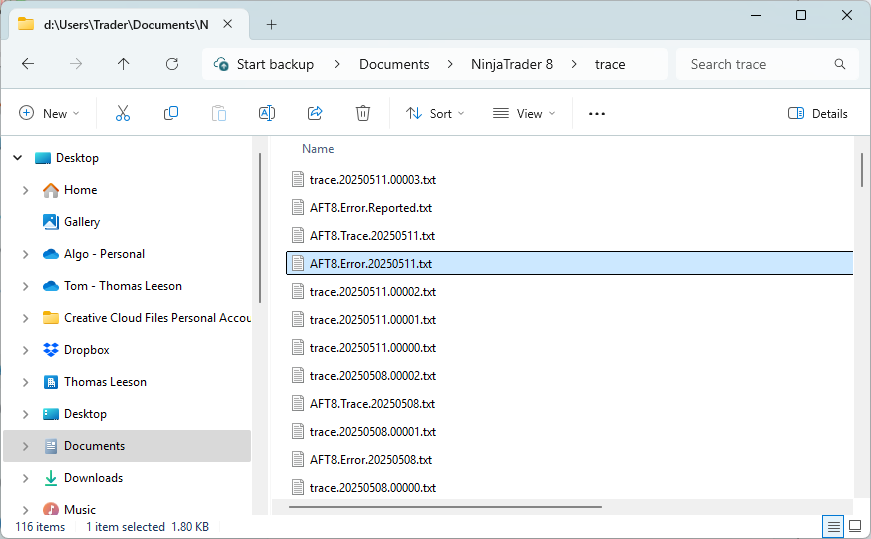Screen dimensions: 871x539
Task: Click NinjaTrader 8 in the breadcrumb
Action: 512,64
